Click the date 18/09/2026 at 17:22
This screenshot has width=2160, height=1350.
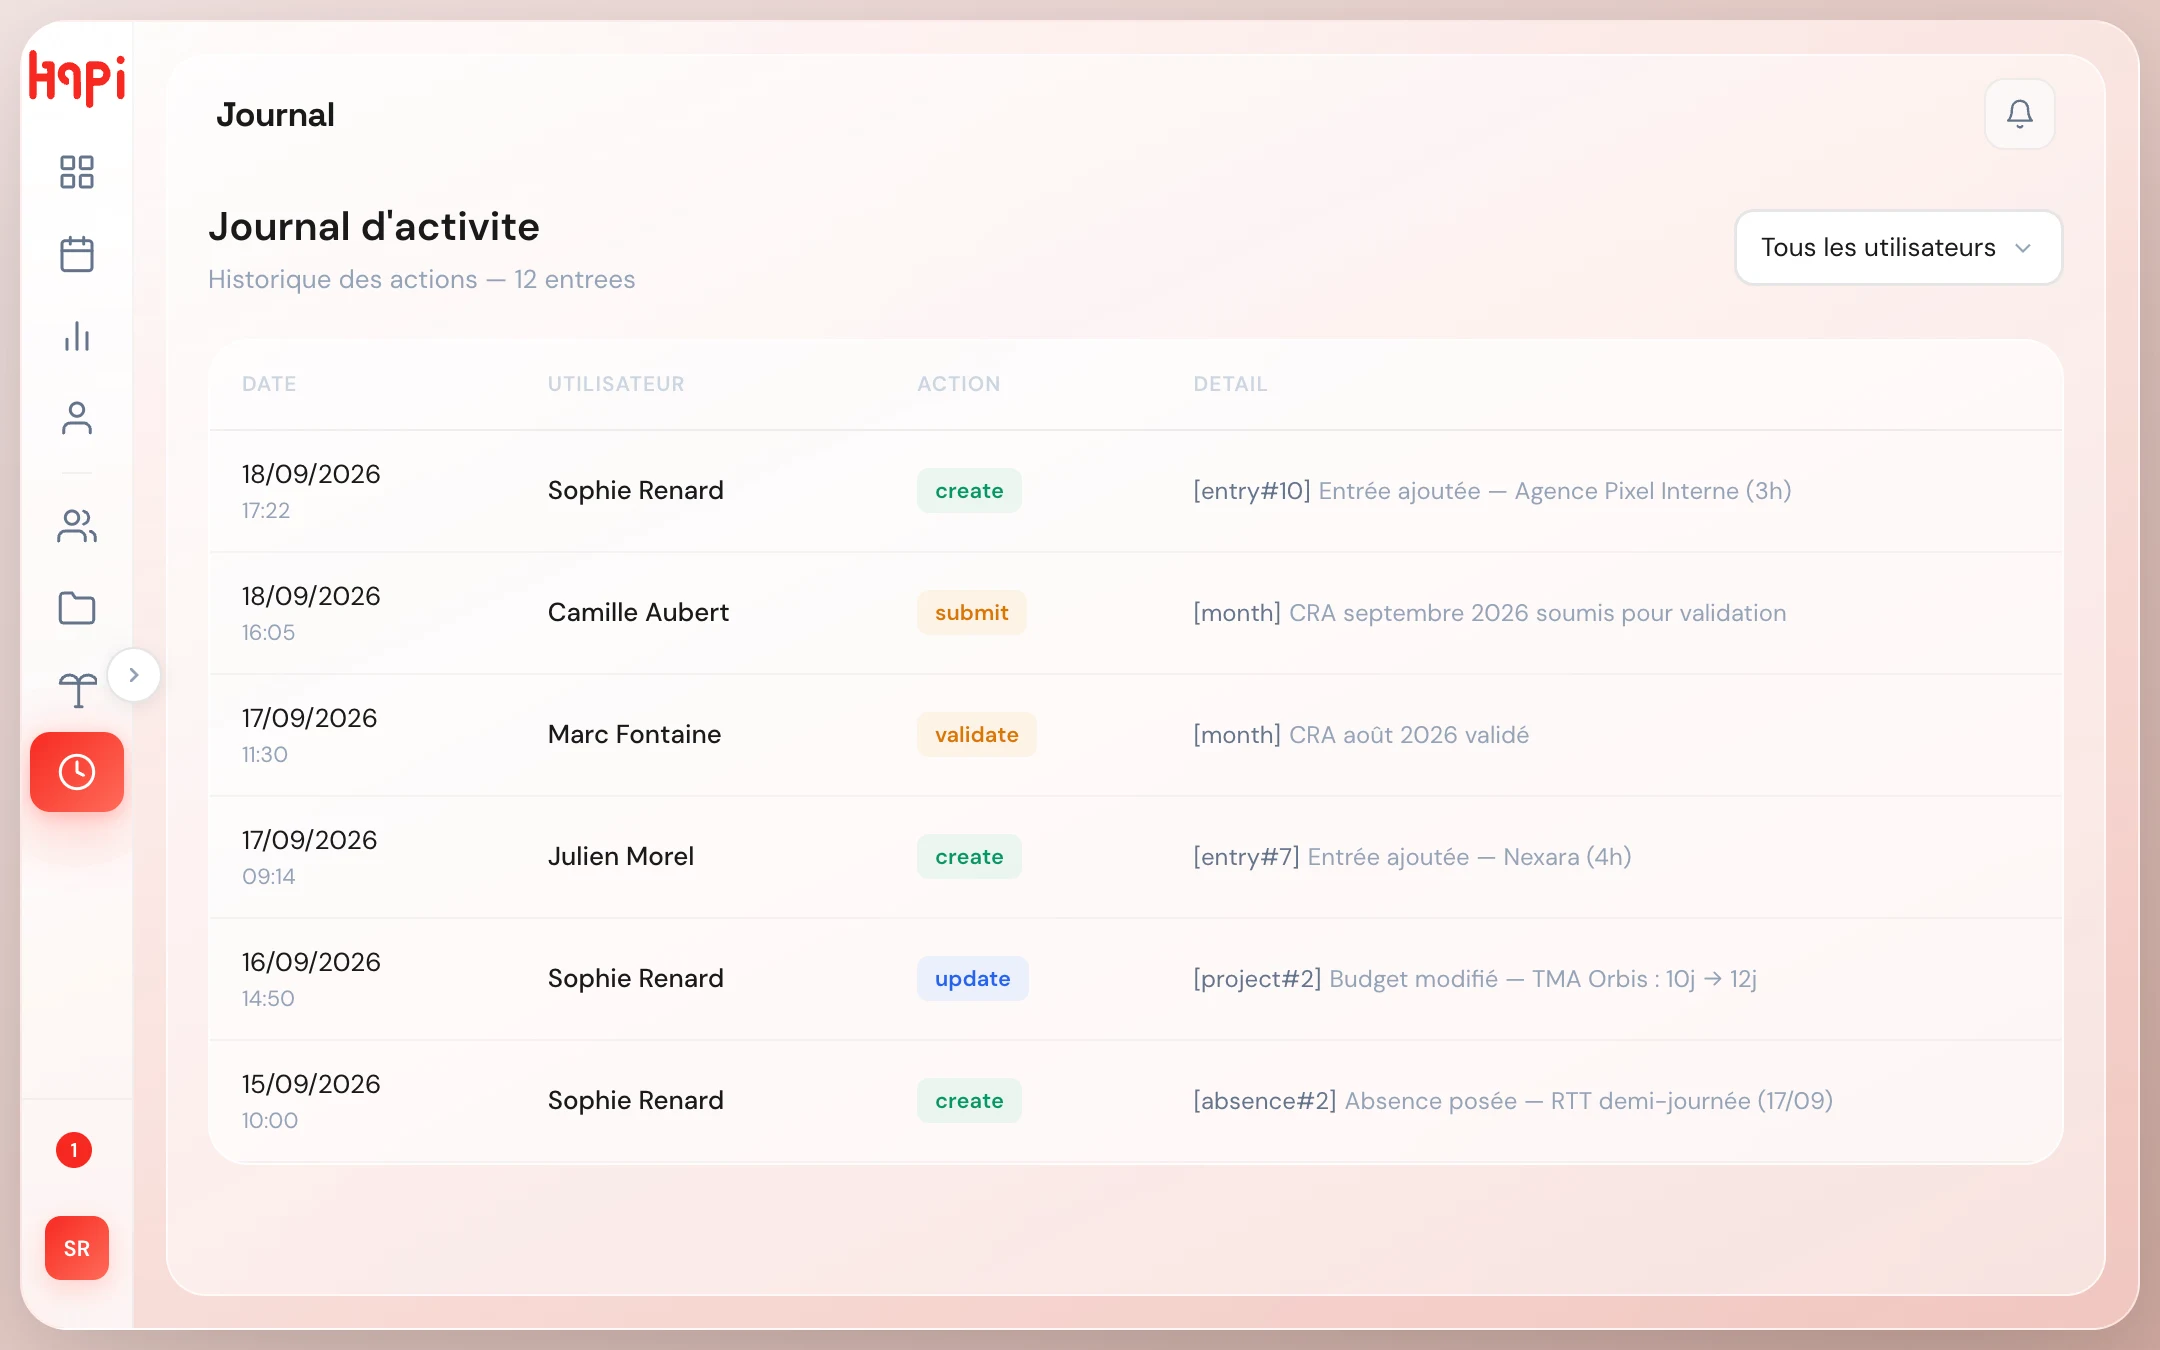pyautogui.click(x=311, y=474)
